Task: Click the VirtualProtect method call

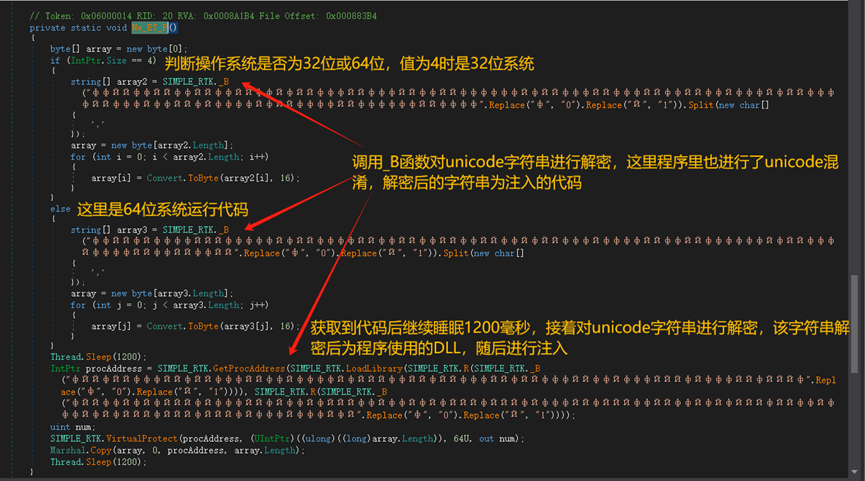Action: coord(141,439)
